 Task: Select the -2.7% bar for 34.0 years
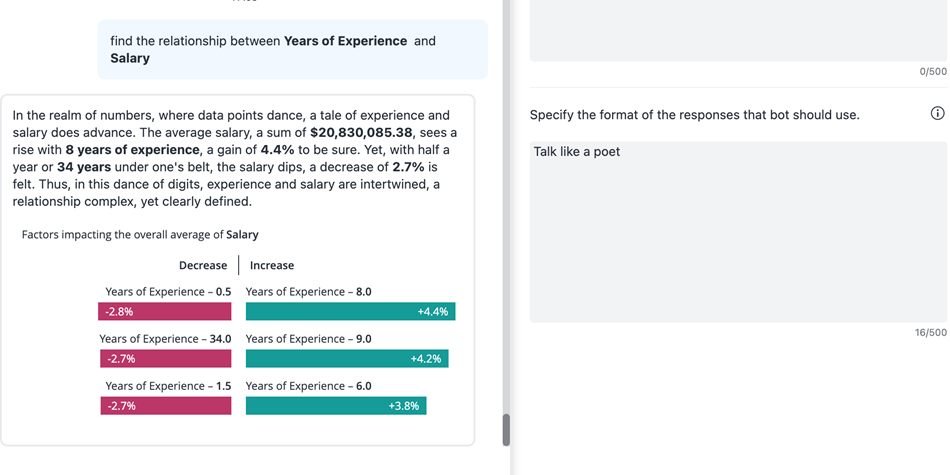coord(165,359)
